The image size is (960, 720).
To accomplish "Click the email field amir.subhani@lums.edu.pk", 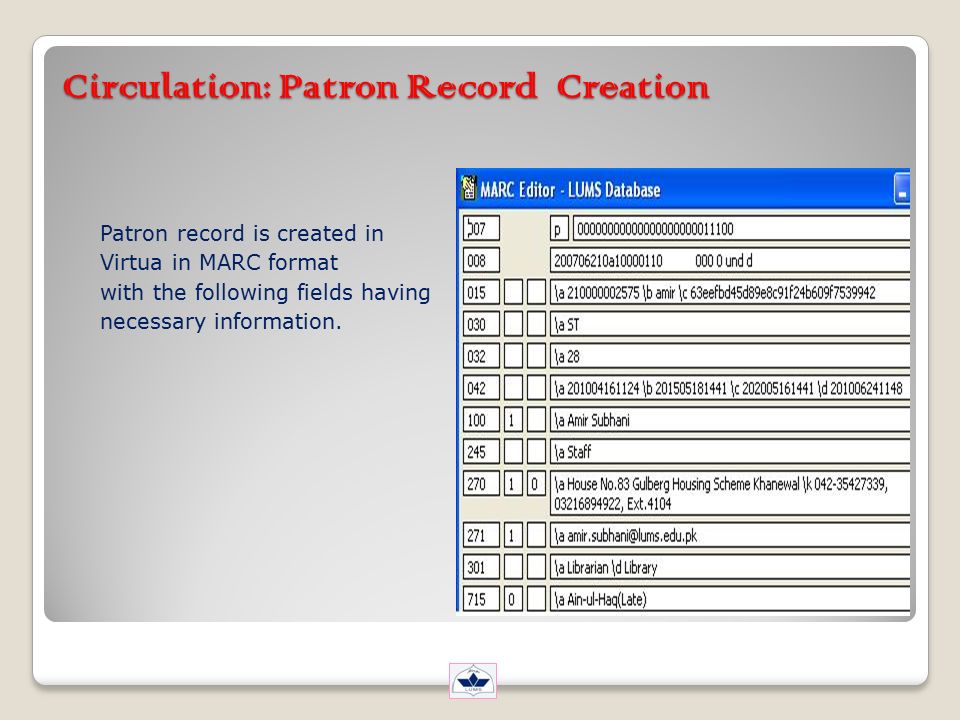I will (730, 535).
